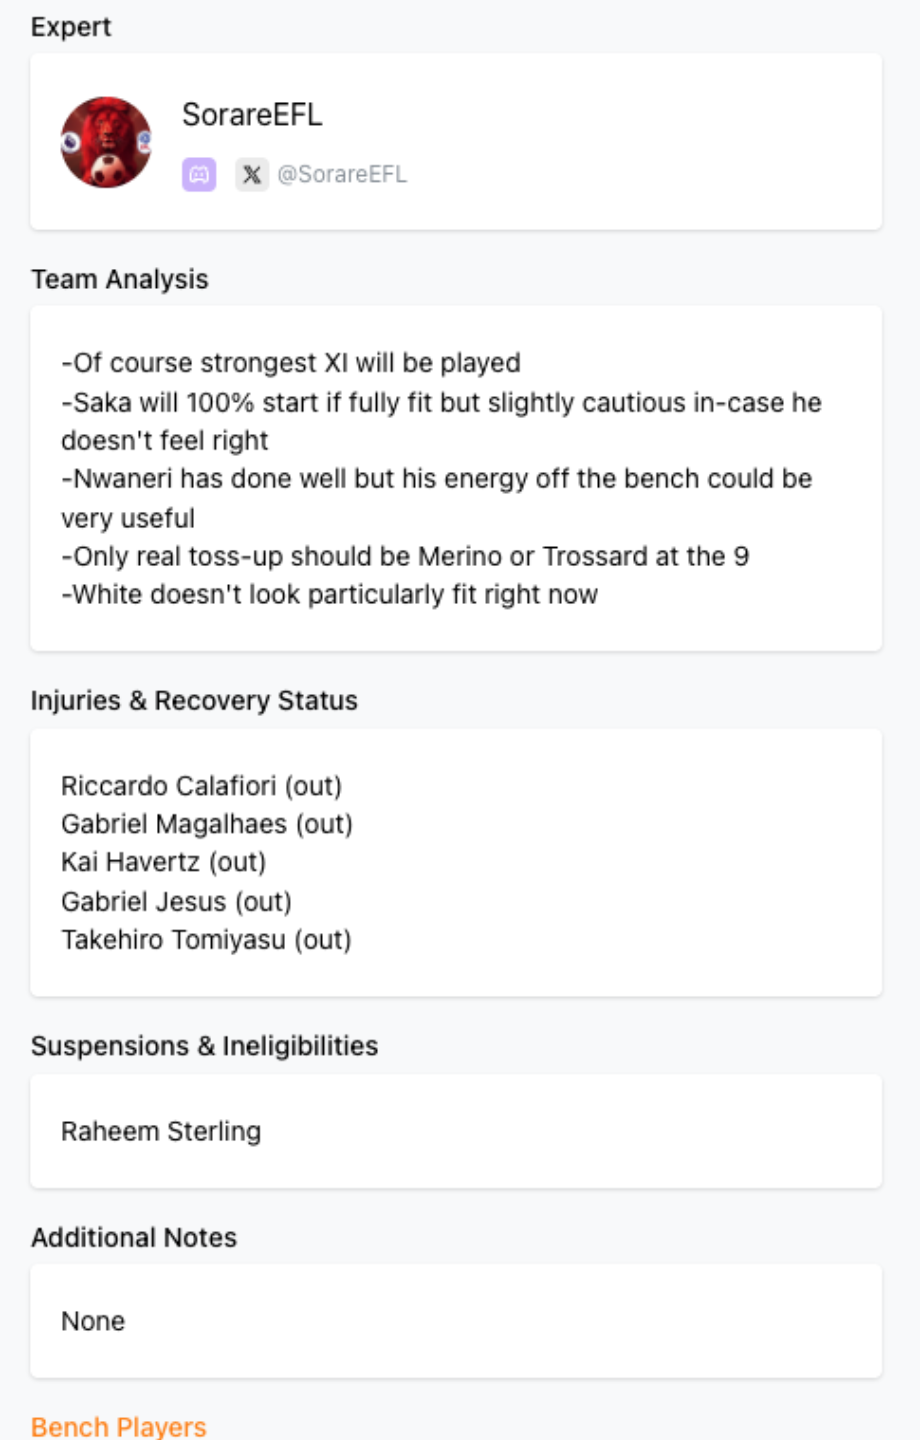The width and height of the screenshot is (920, 1440).
Task: Collapse the Additional Notes section
Action: (x=134, y=1237)
